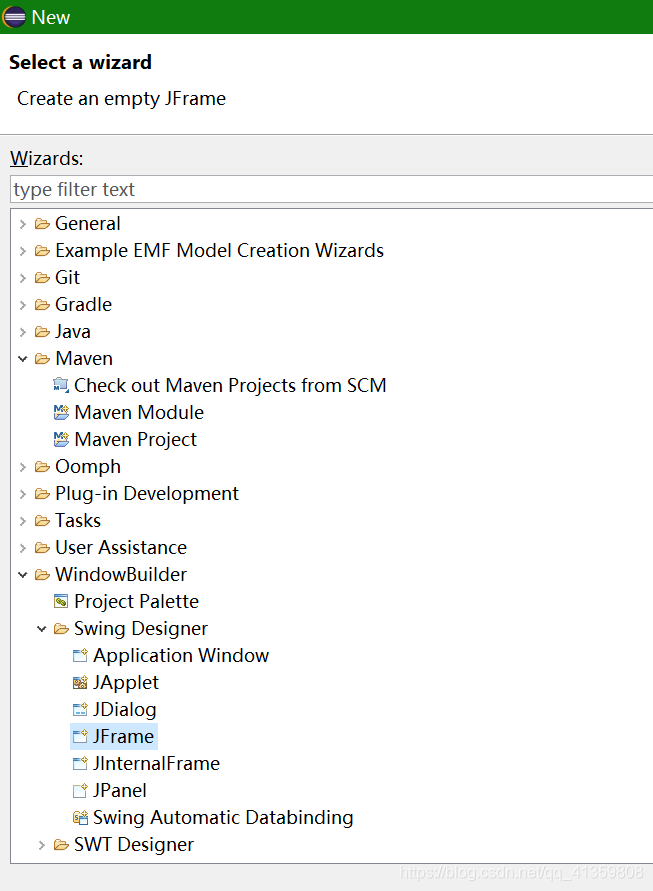Viewport: 653px width, 891px height.
Task: Click the Git folder icon
Action: [42, 278]
